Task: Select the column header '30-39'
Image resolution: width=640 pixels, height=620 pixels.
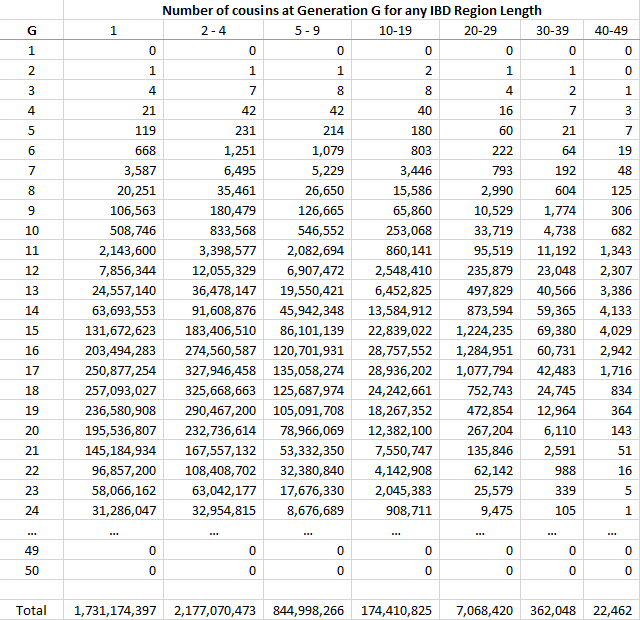Action: coord(552,30)
